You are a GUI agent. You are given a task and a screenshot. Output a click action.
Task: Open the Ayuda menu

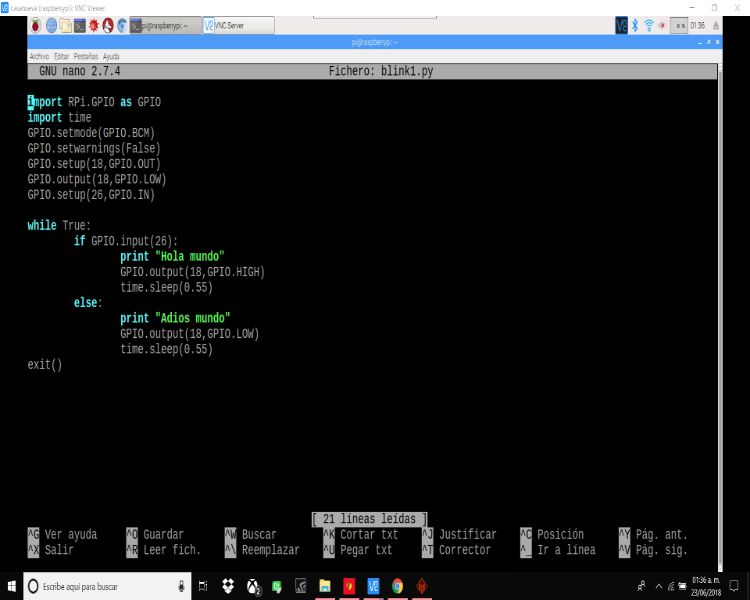click(x=111, y=56)
